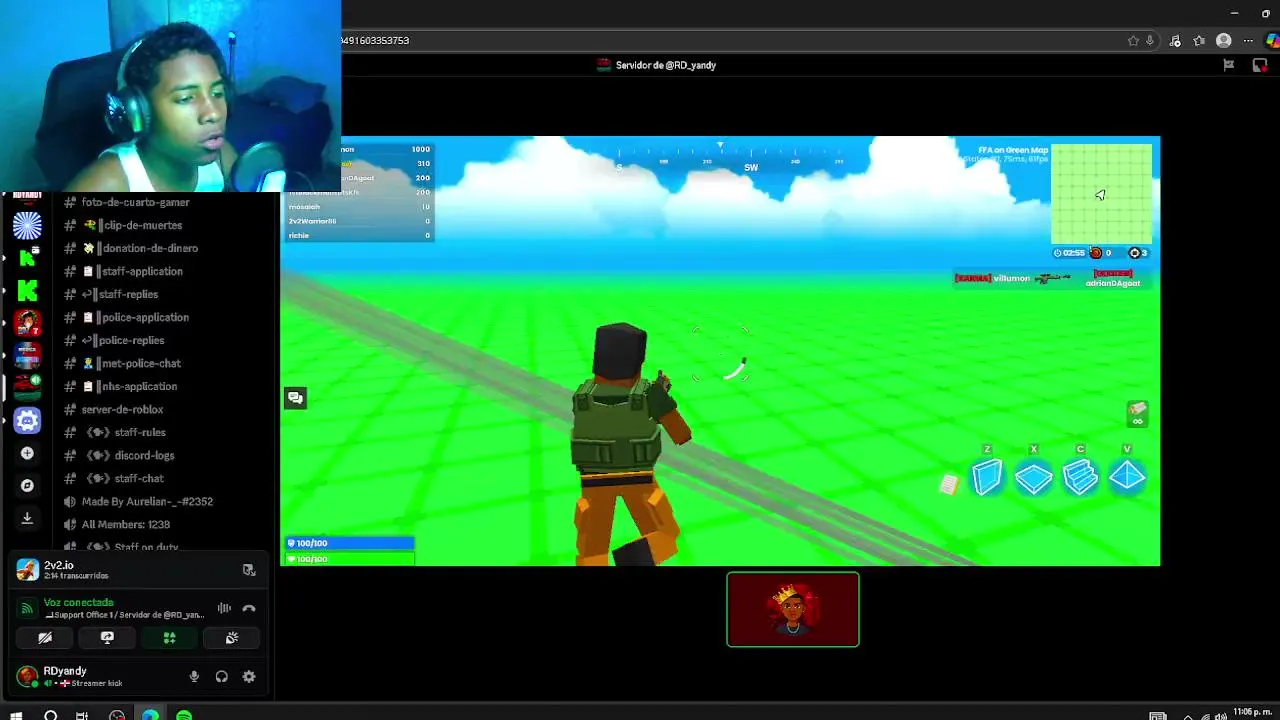Open user settings gear

click(x=249, y=677)
